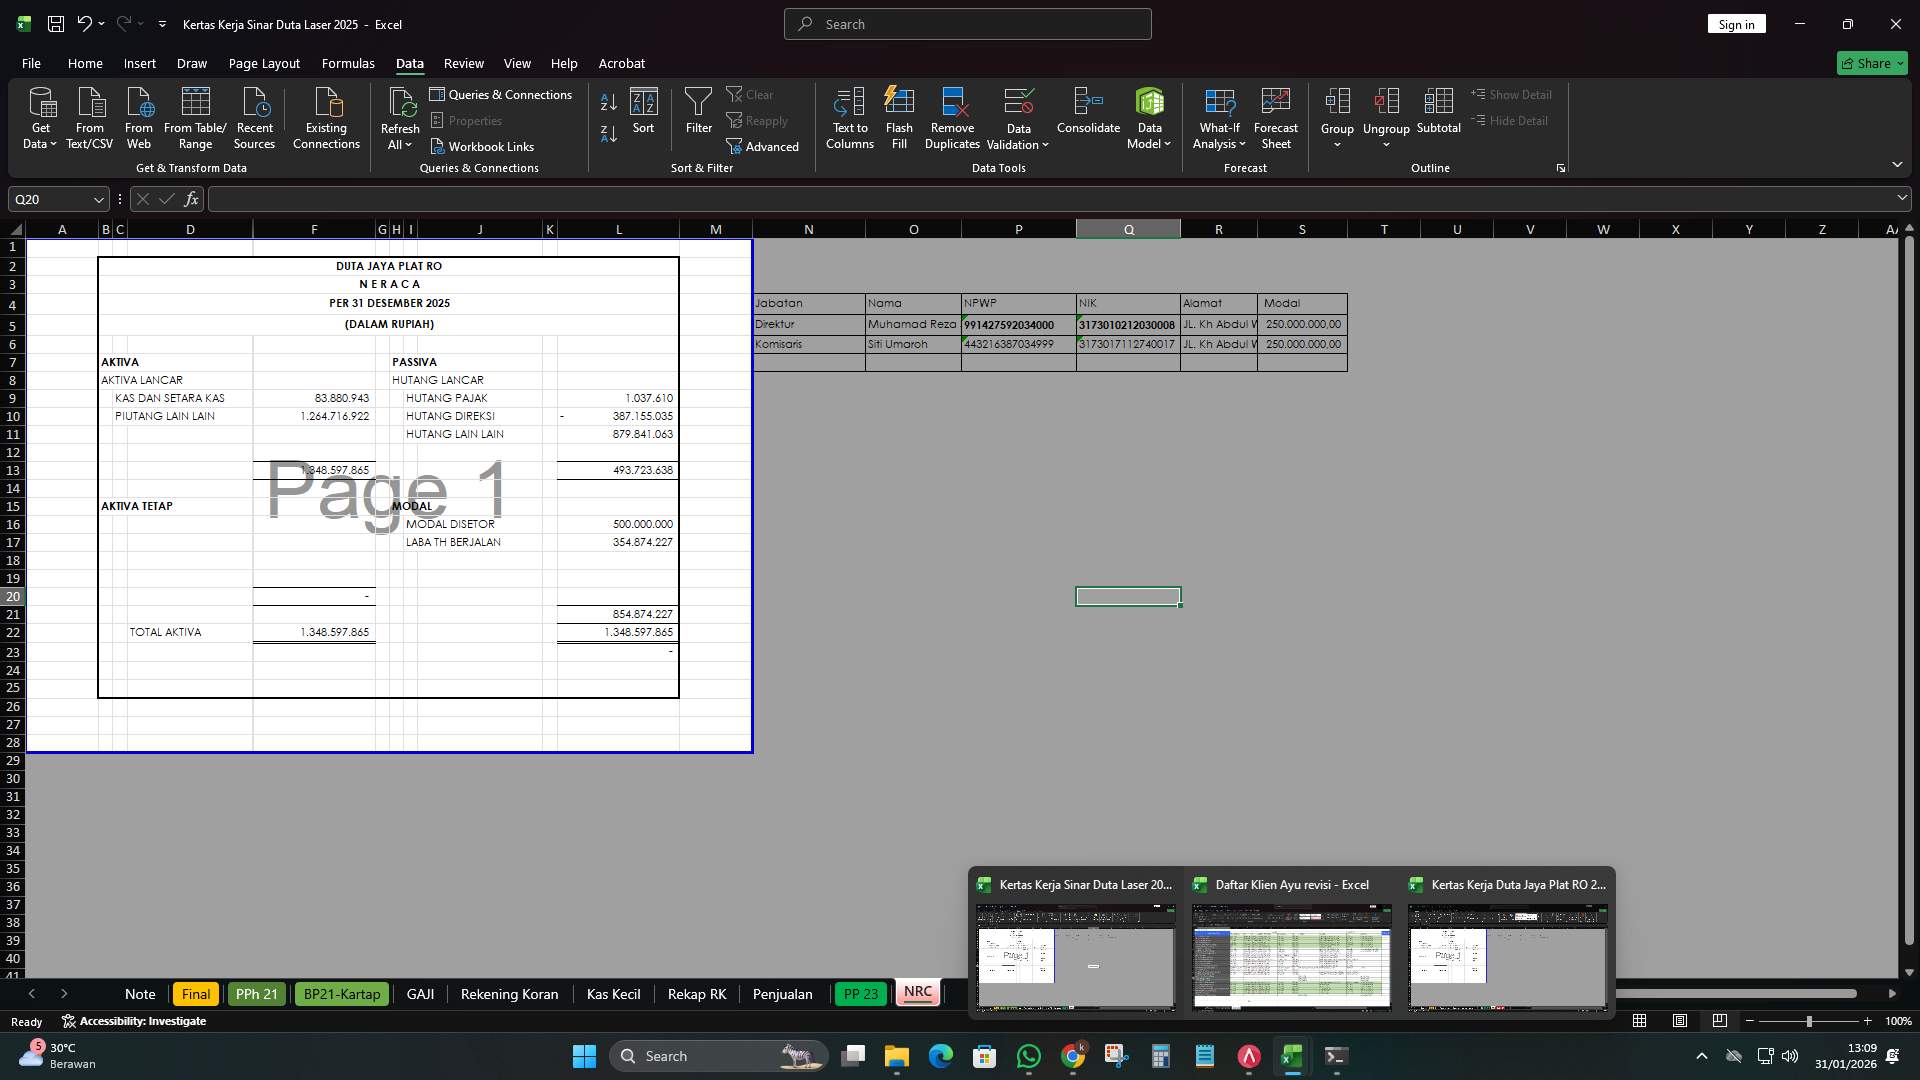Apply Subtotal to the data

click(1439, 117)
